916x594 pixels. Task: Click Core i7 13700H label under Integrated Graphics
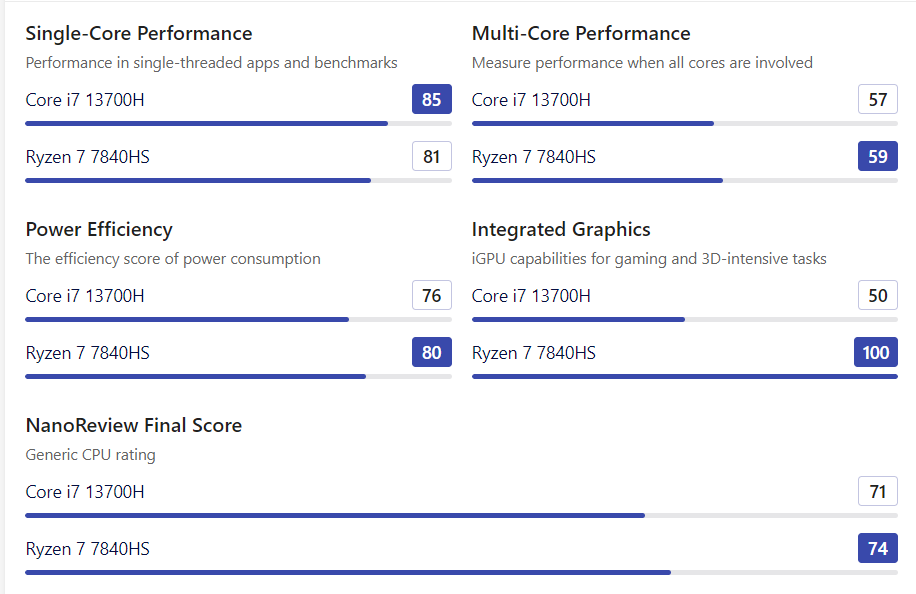(531, 296)
